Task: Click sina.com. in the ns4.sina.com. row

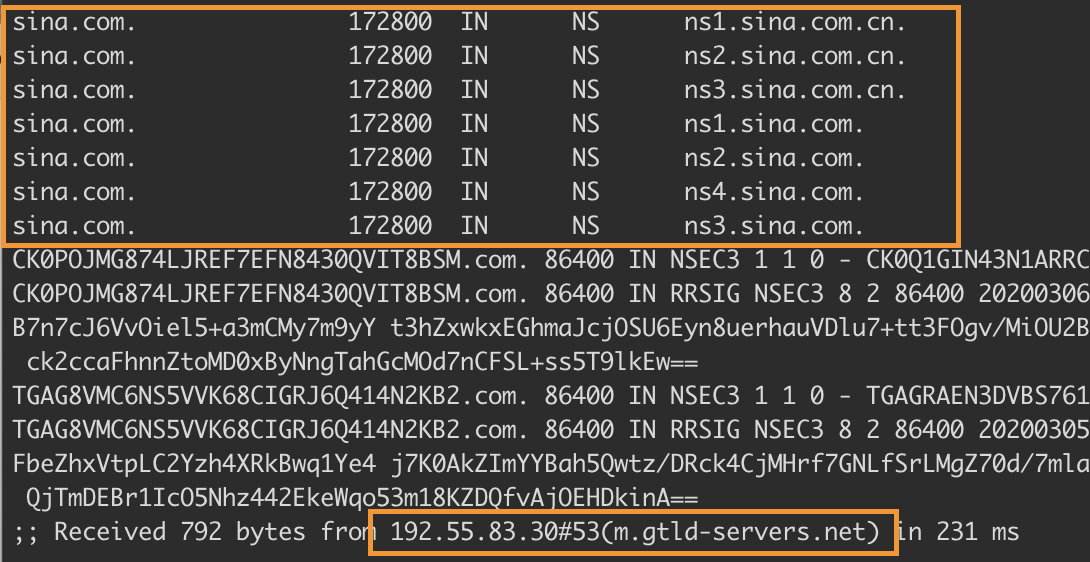Action: click(74, 192)
